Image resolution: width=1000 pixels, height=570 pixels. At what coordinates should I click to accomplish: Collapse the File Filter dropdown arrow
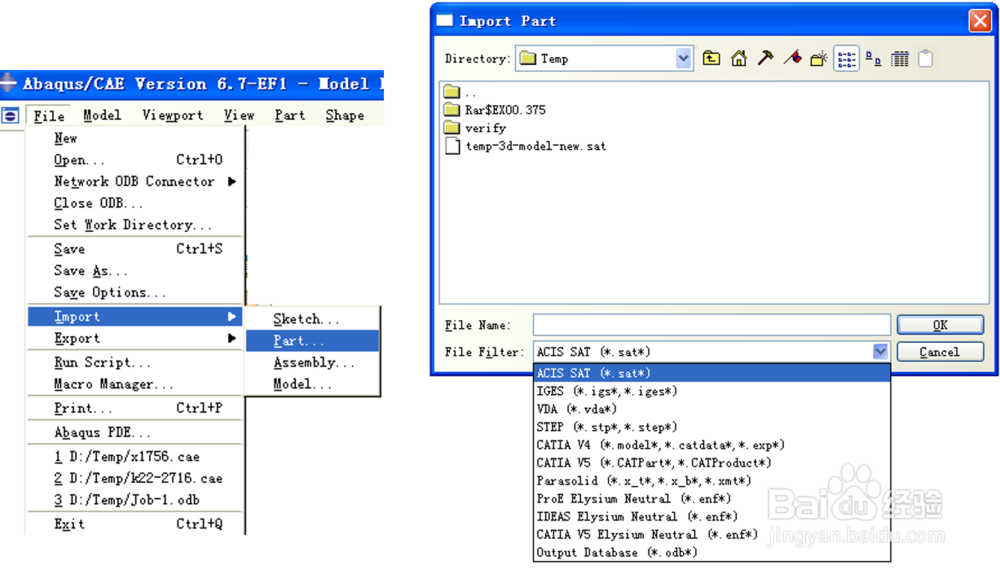pyautogui.click(x=880, y=351)
